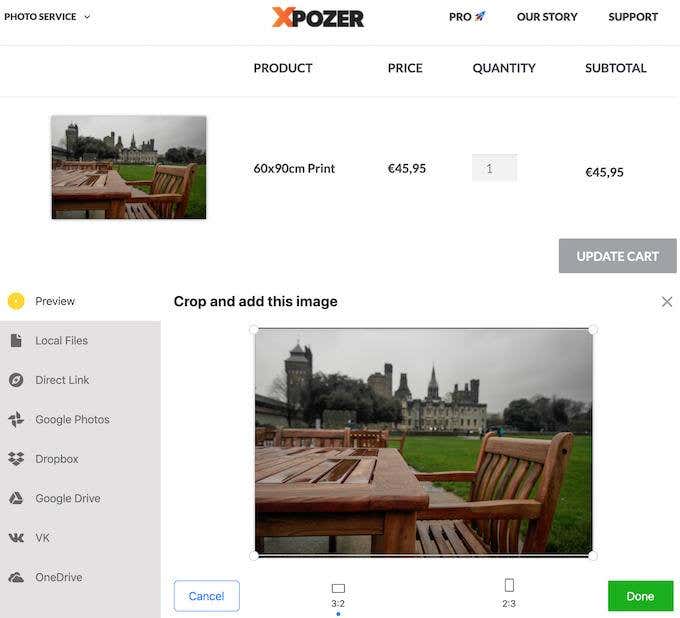680x618 pixels.
Task: Select the VK logo icon
Action: coord(16,538)
